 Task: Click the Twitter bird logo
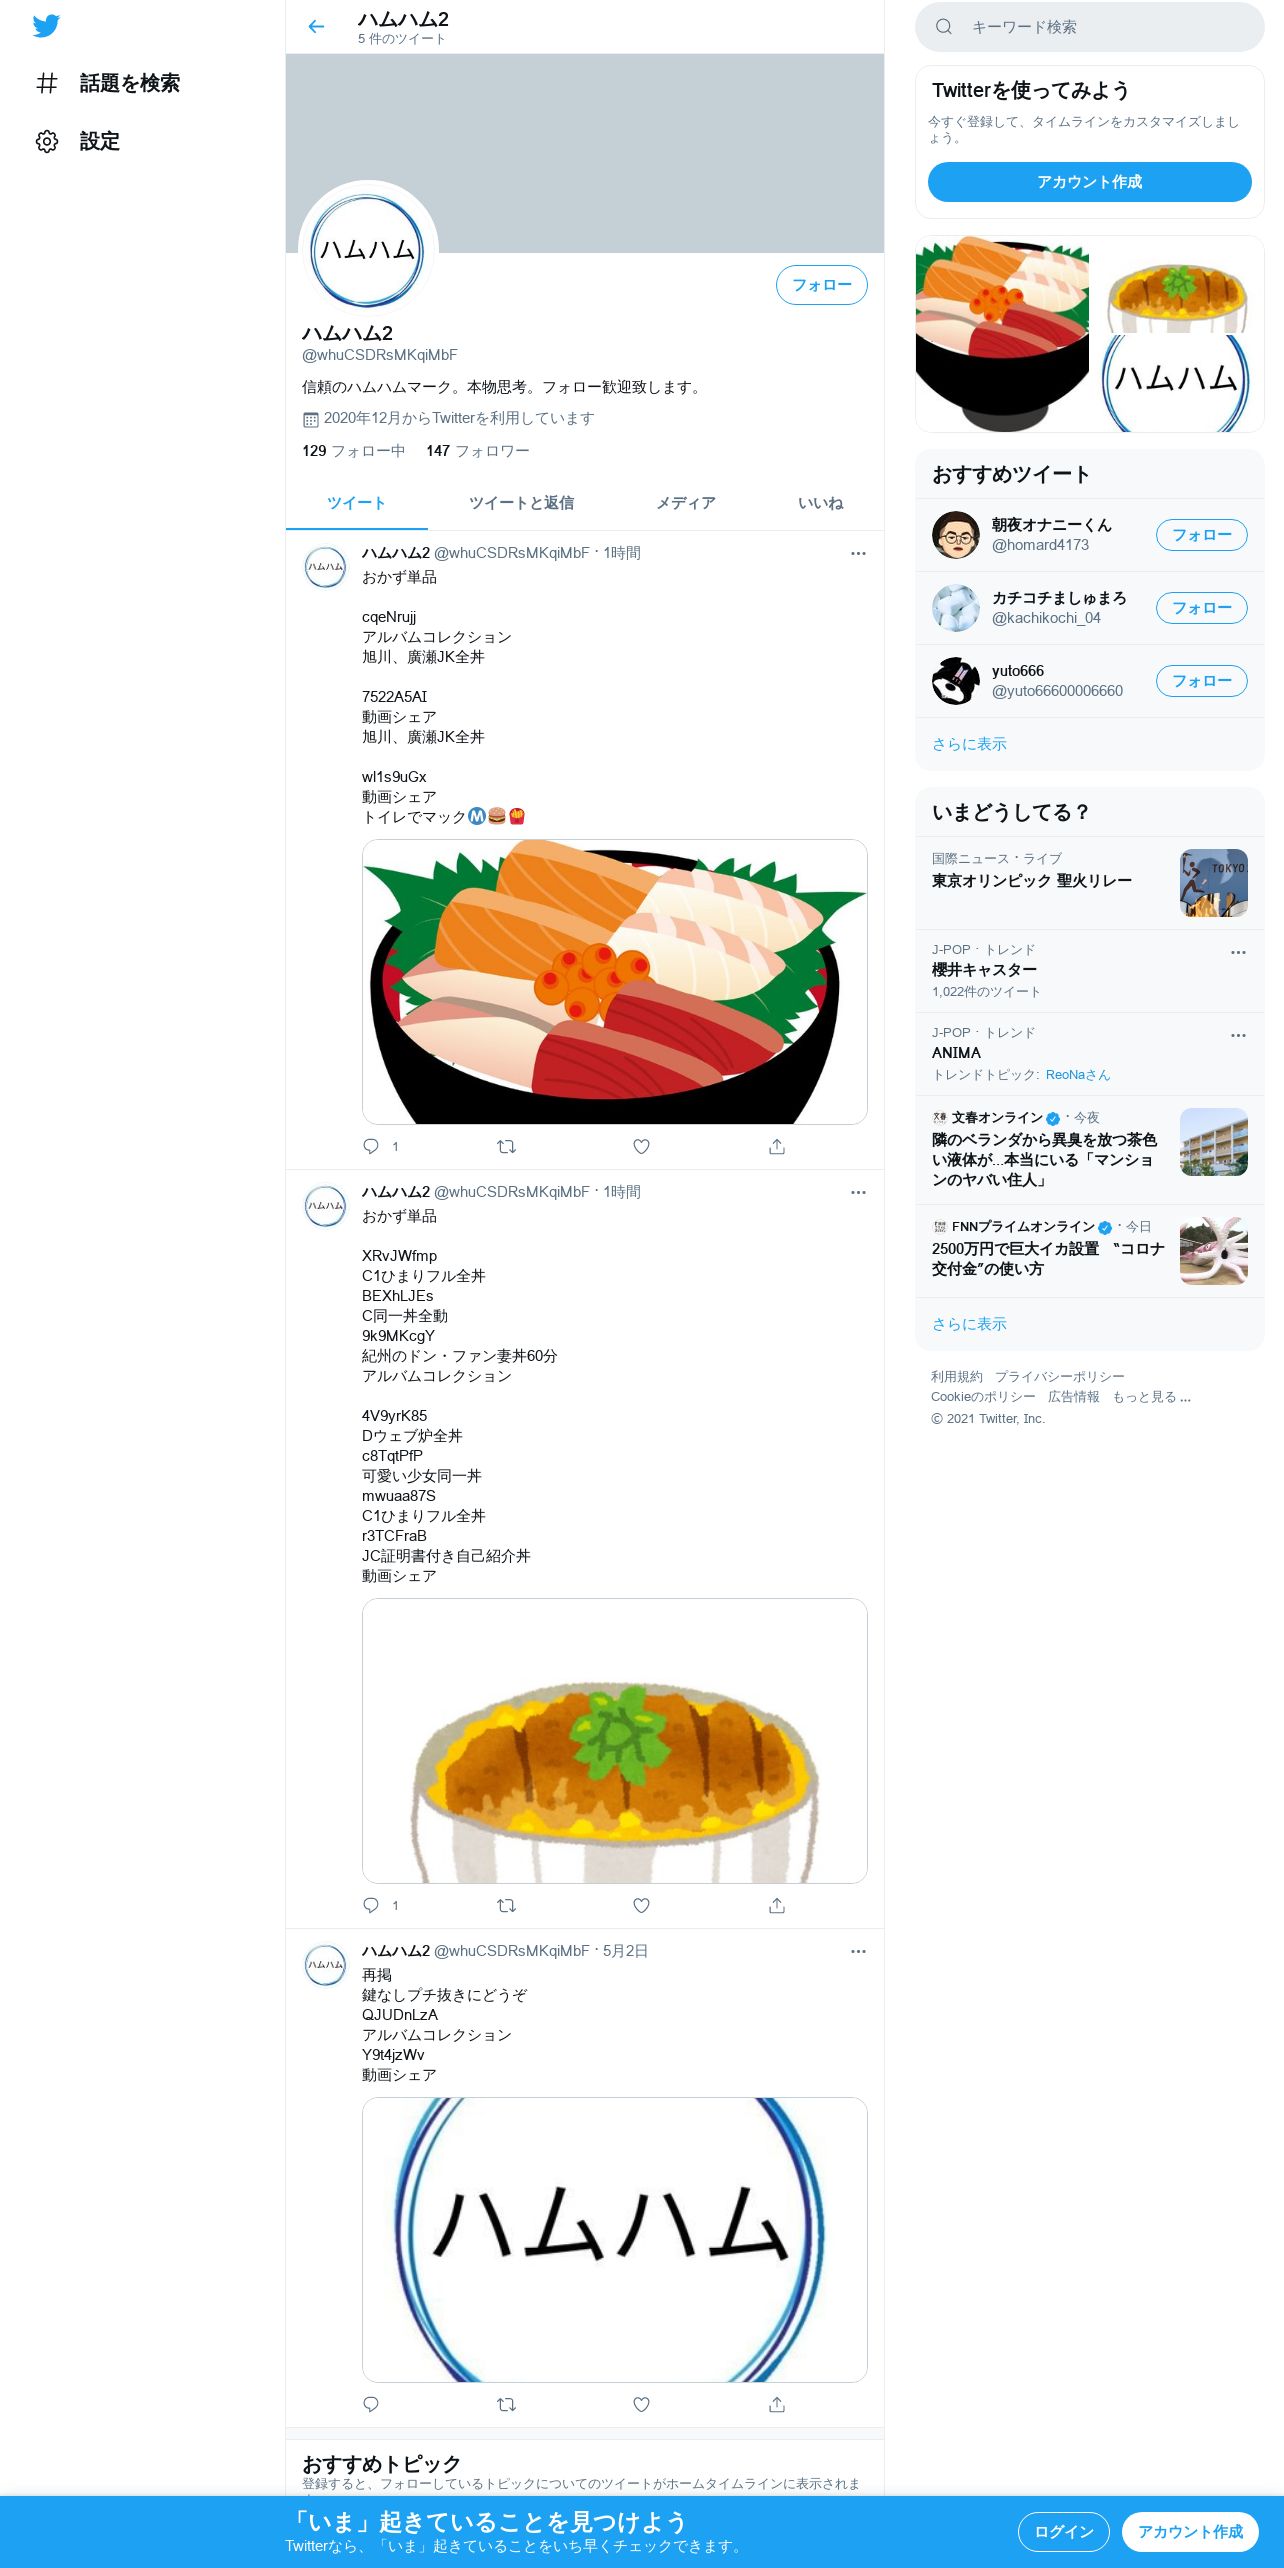coord(46,26)
